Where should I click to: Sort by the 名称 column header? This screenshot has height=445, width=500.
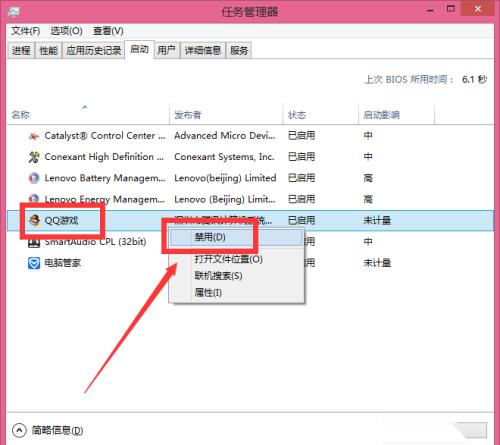[x=88, y=114]
